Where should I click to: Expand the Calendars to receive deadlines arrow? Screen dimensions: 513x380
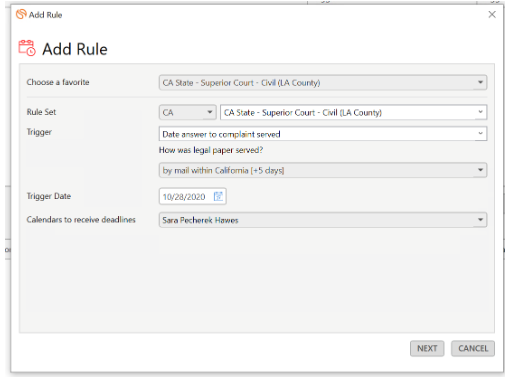coord(480,220)
